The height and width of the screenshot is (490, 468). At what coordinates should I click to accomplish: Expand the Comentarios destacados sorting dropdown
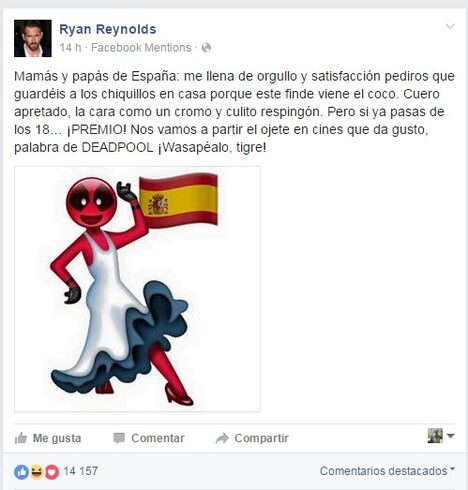coord(387,471)
